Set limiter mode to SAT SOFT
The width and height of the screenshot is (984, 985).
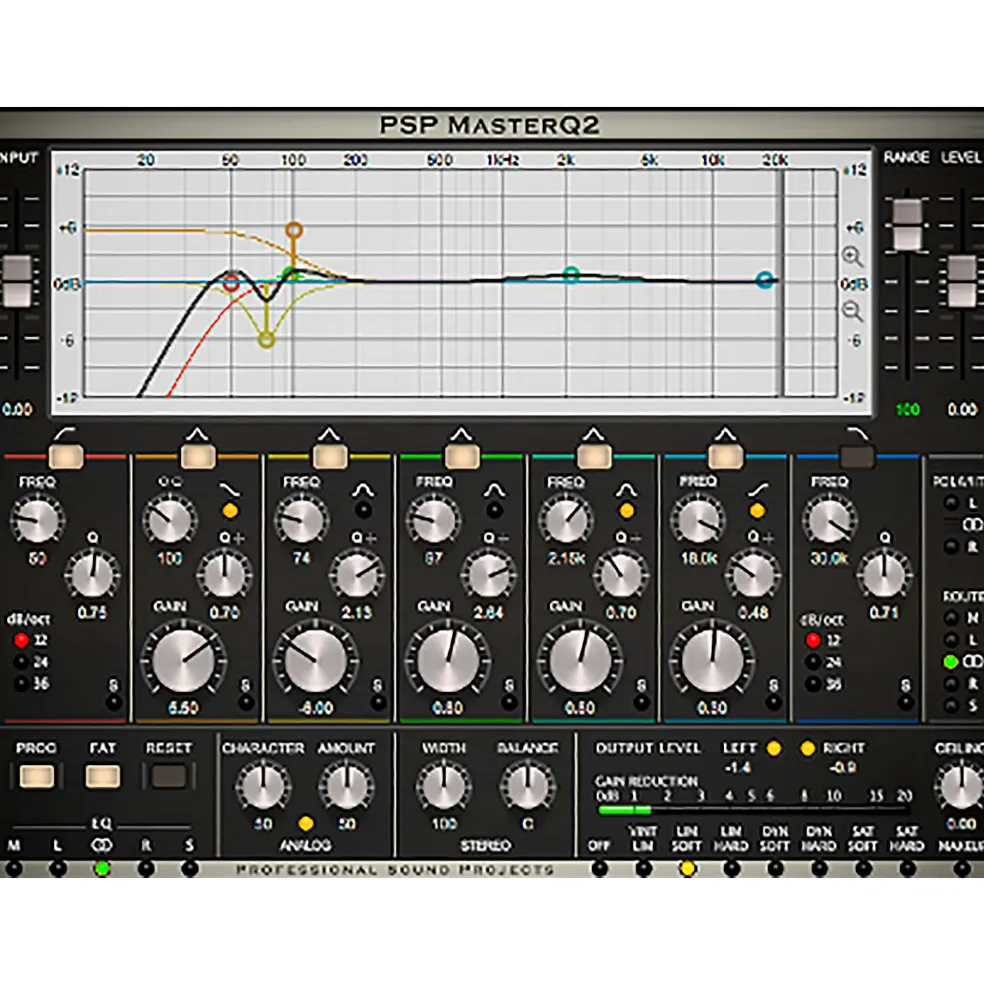[x=863, y=869]
